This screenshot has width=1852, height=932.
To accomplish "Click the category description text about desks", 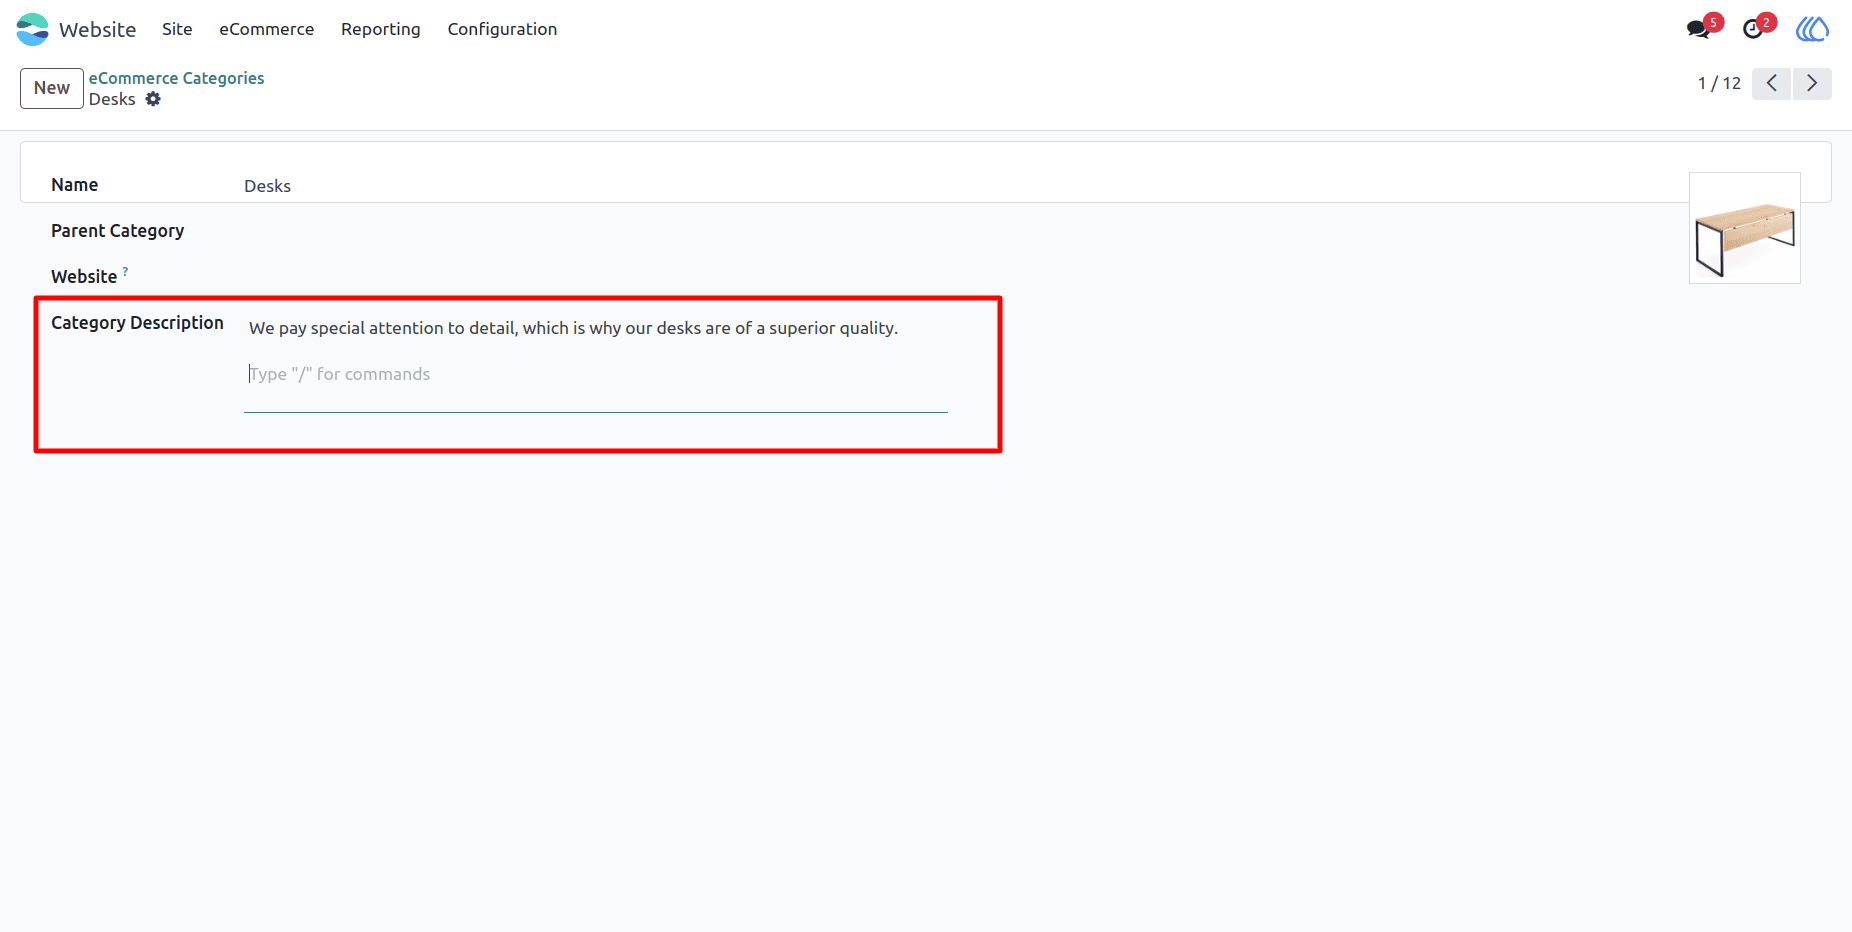I will coord(574,328).
